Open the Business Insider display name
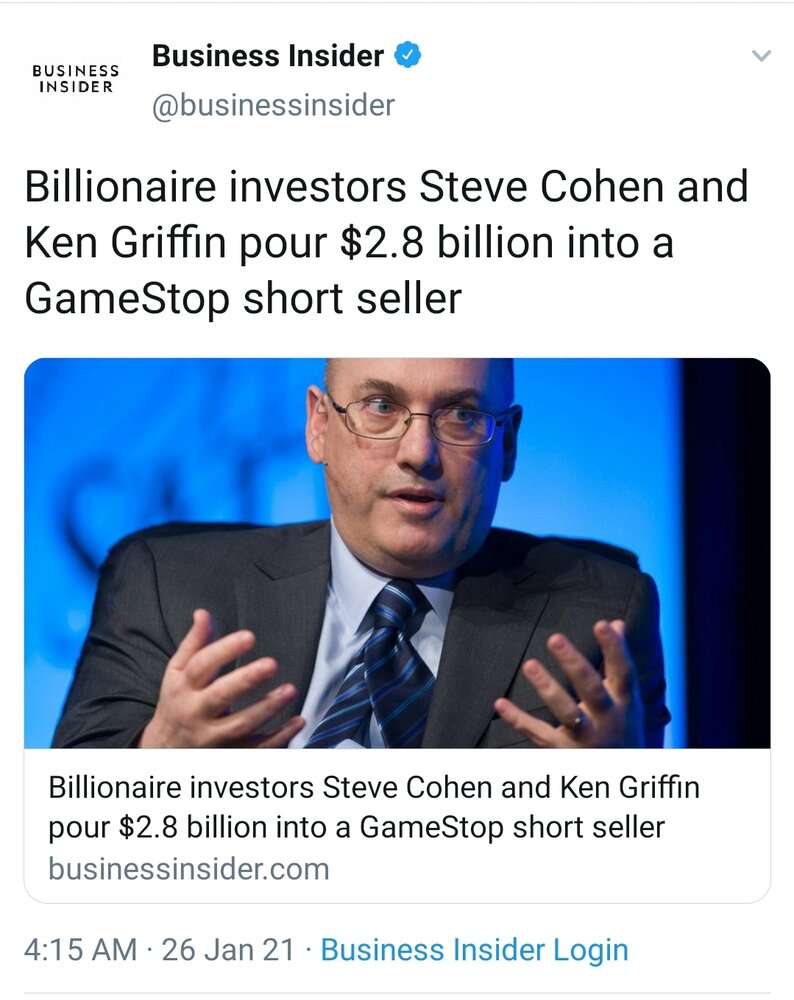 pos(268,56)
